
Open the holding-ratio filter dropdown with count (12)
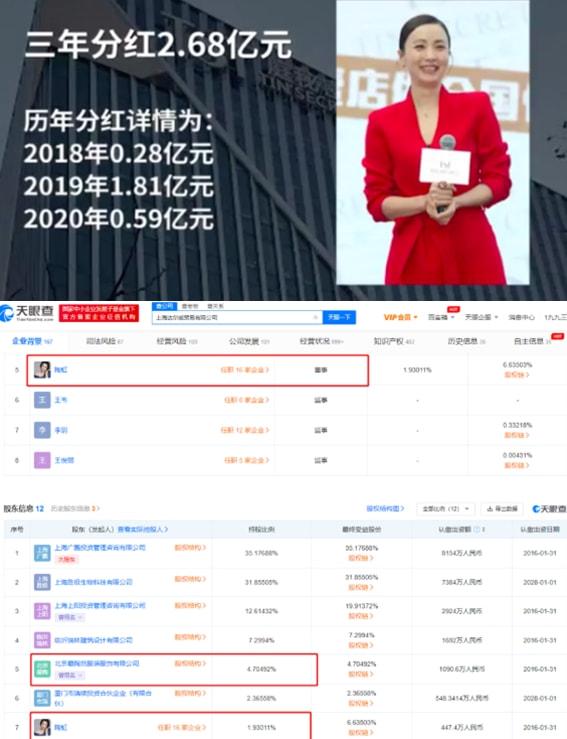coord(446,509)
